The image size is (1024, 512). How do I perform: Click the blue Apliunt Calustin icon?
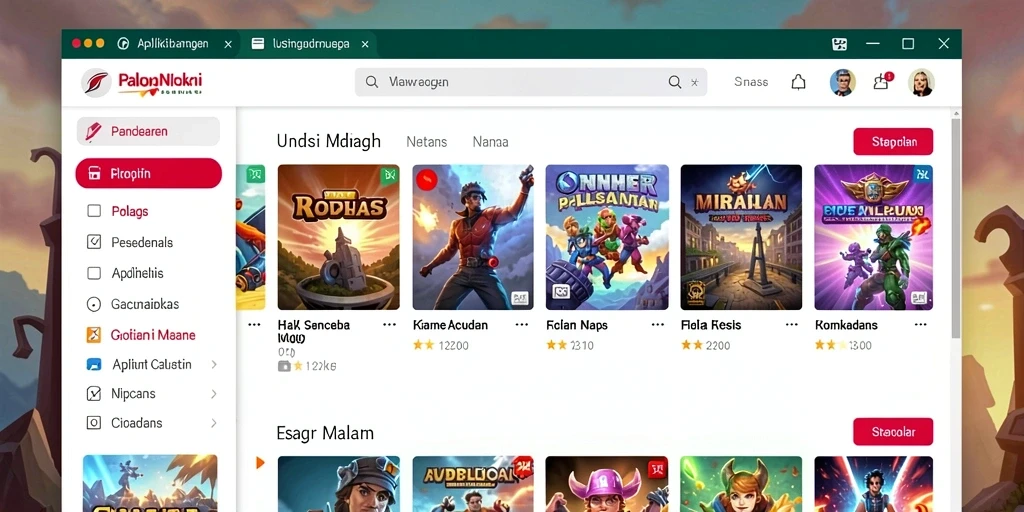point(94,364)
